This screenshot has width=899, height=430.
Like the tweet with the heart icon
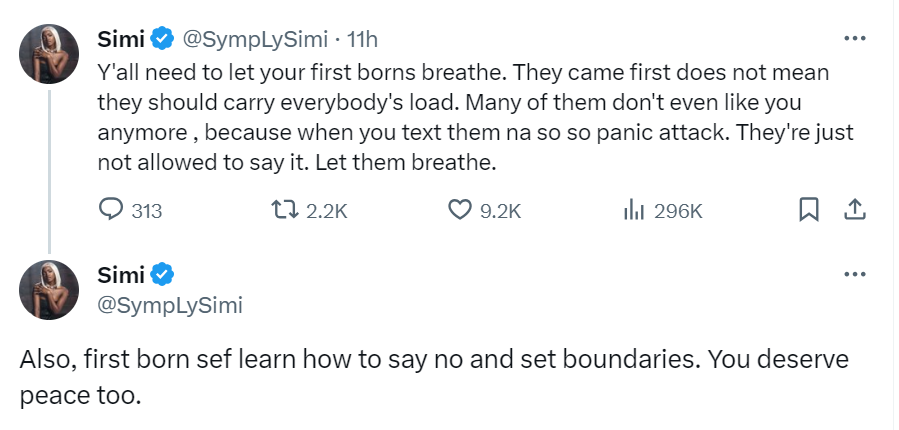[459, 210]
